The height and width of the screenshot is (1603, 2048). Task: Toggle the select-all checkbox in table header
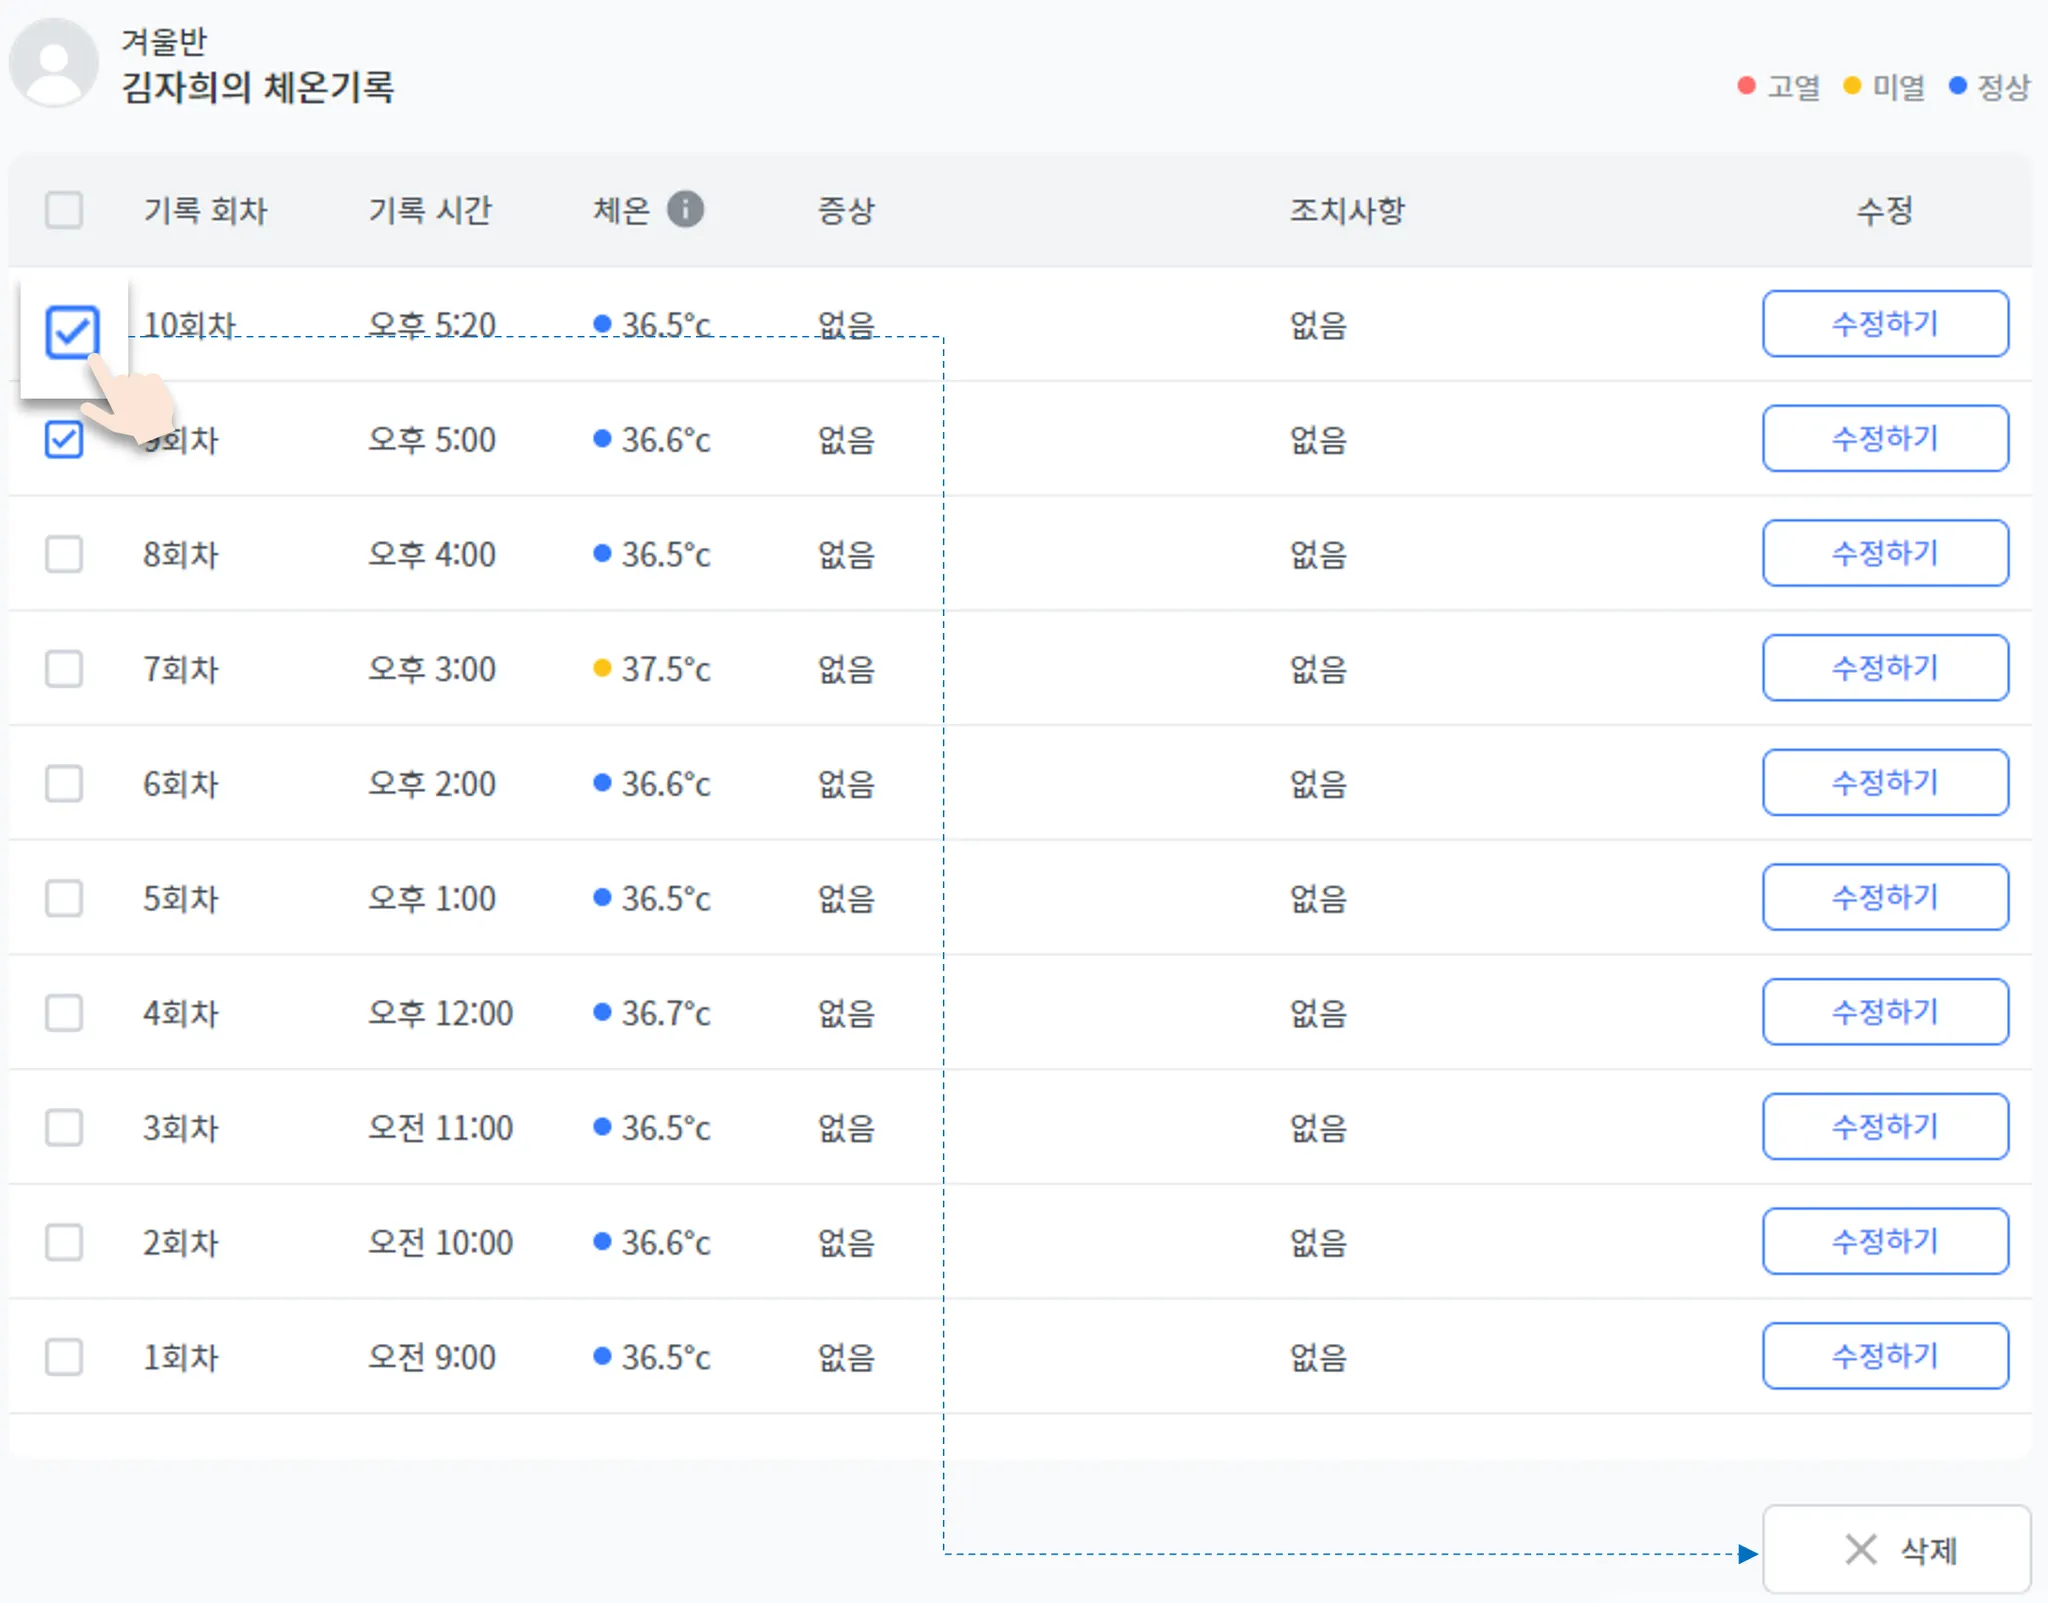(x=64, y=210)
